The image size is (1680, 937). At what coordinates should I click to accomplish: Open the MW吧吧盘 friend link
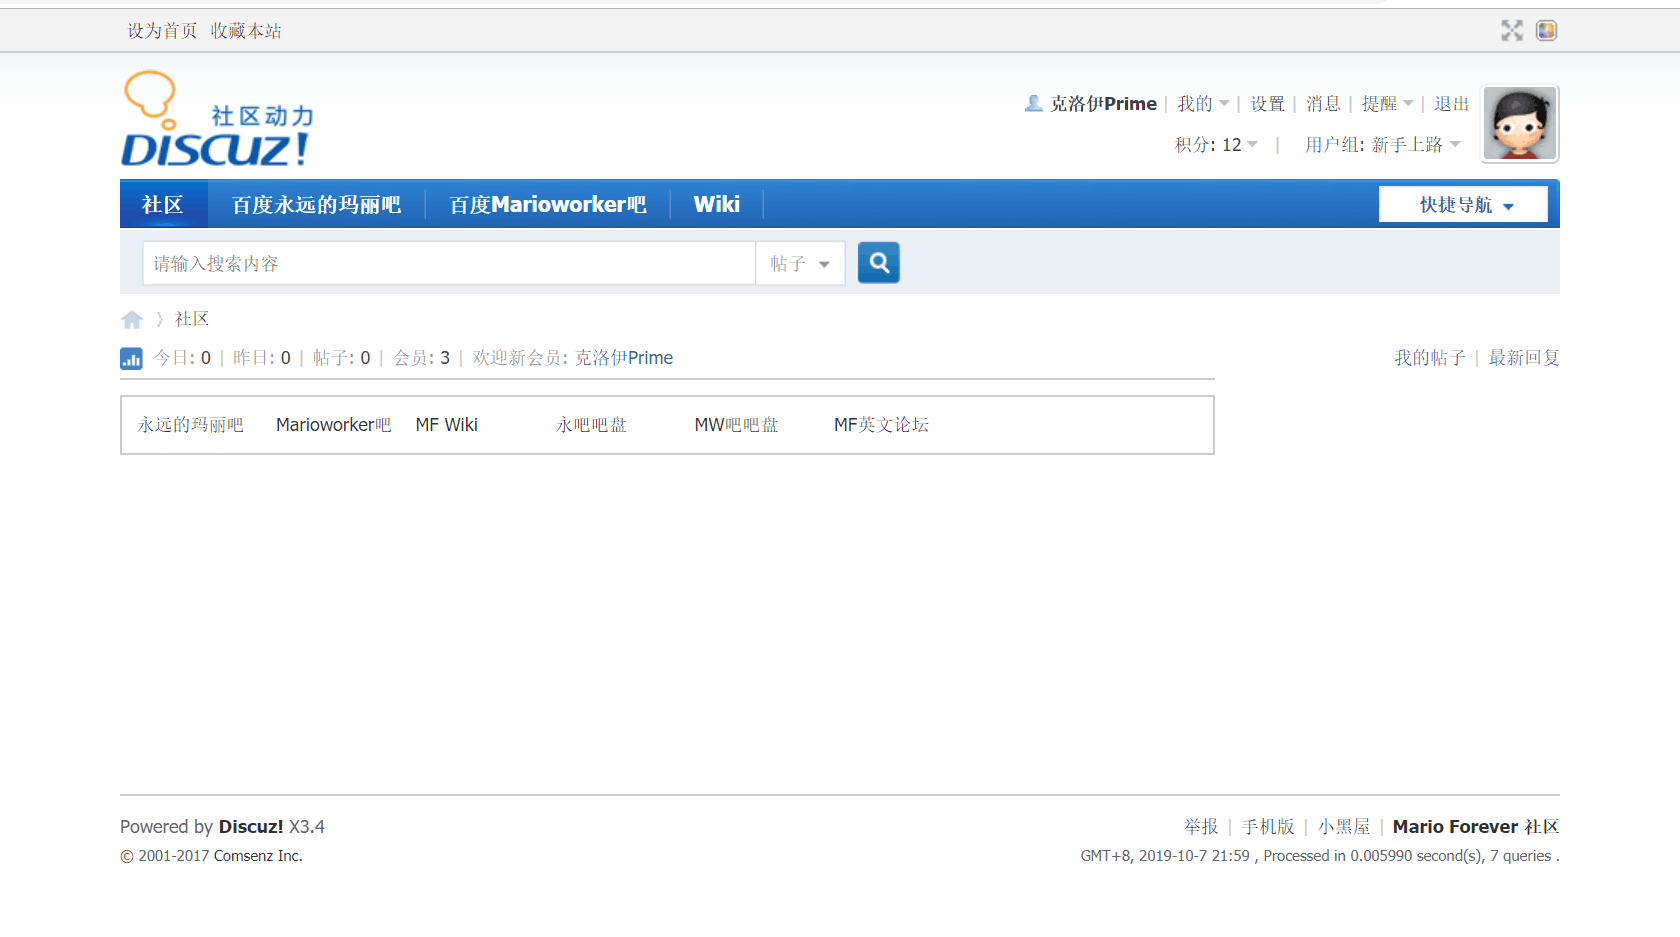click(x=736, y=425)
